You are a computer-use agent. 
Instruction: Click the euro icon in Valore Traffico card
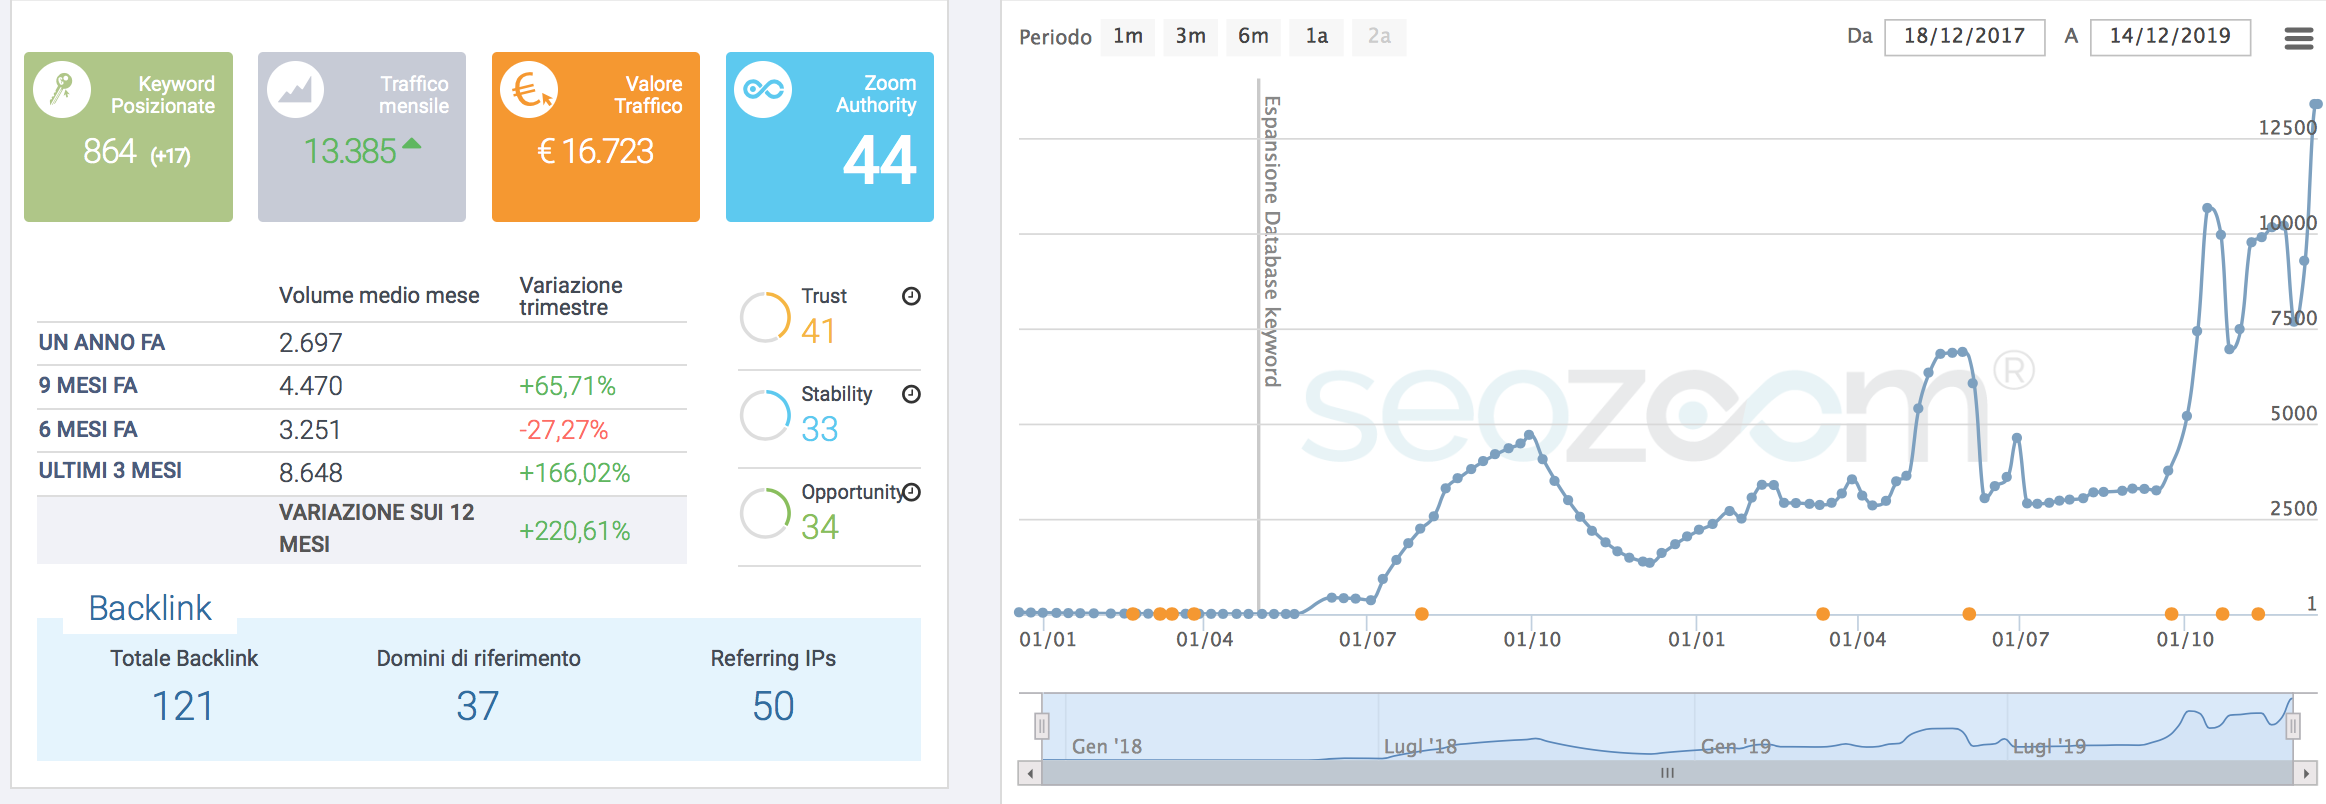529,89
